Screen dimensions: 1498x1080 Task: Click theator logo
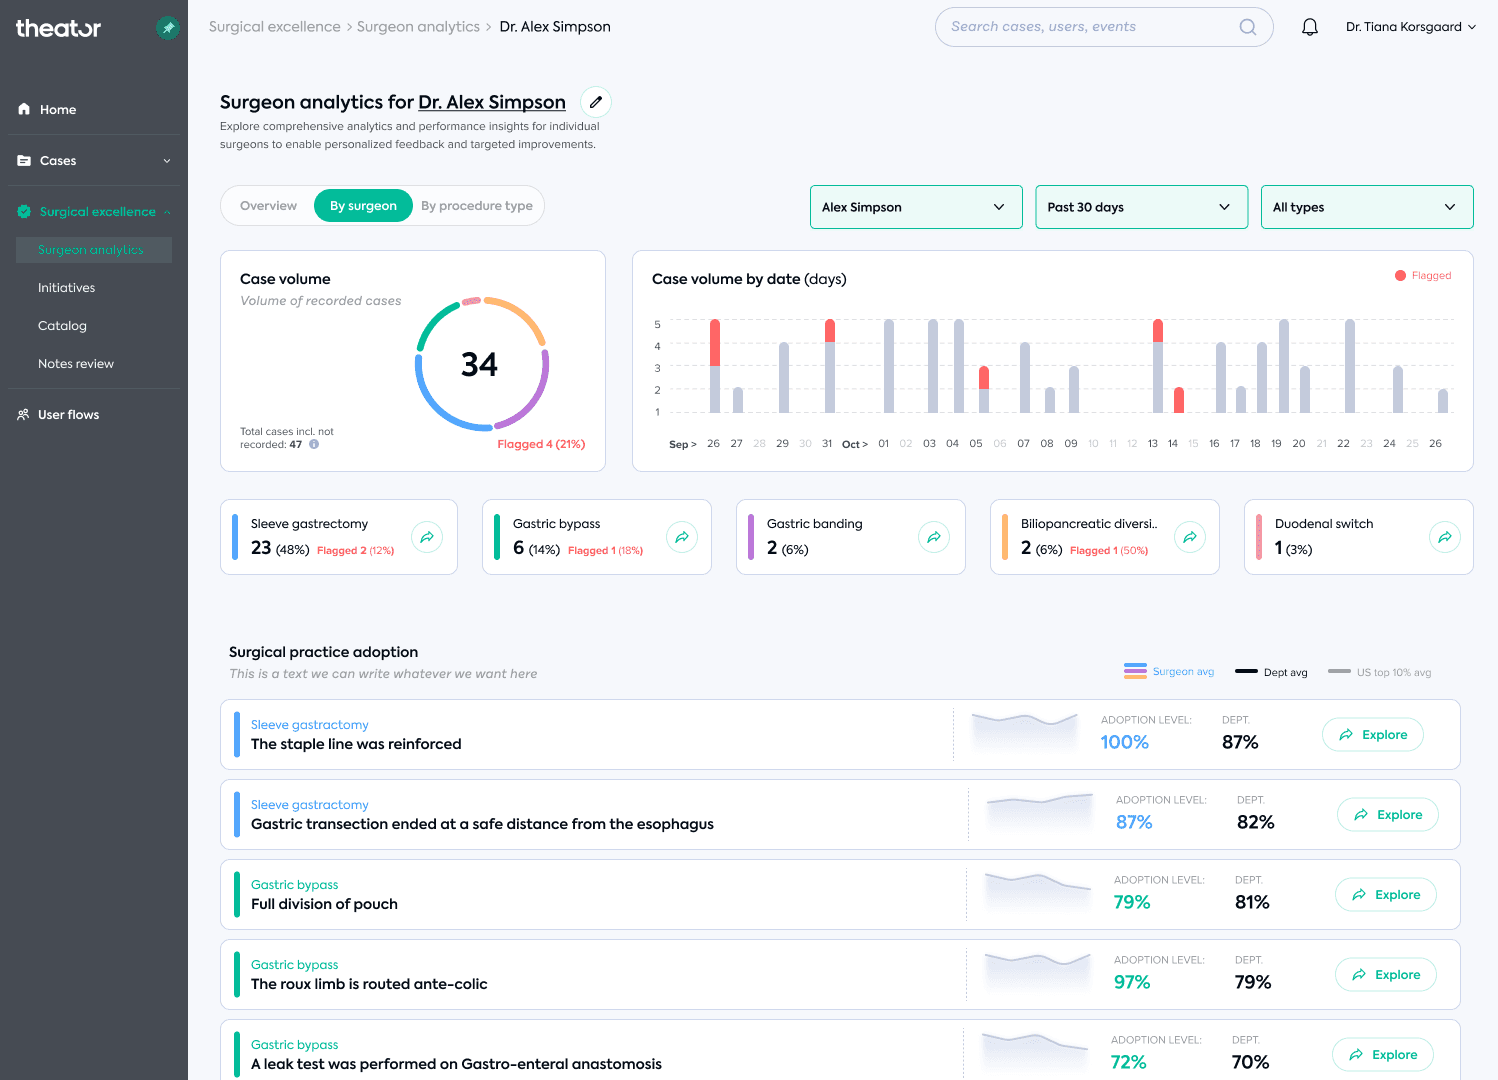click(58, 28)
